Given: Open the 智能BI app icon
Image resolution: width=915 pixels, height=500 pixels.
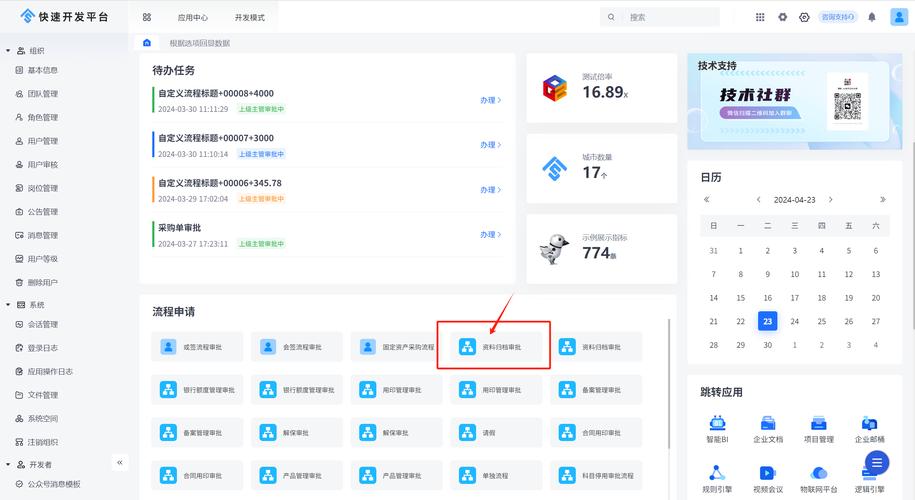Looking at the screenshot, I should 717,424.
